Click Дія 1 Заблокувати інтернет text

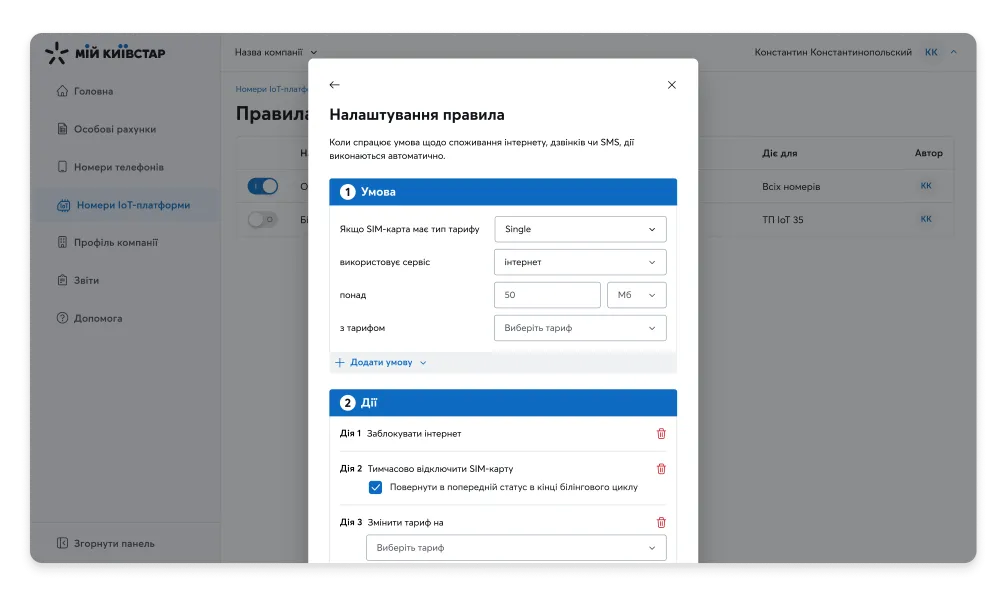[400, 433]
